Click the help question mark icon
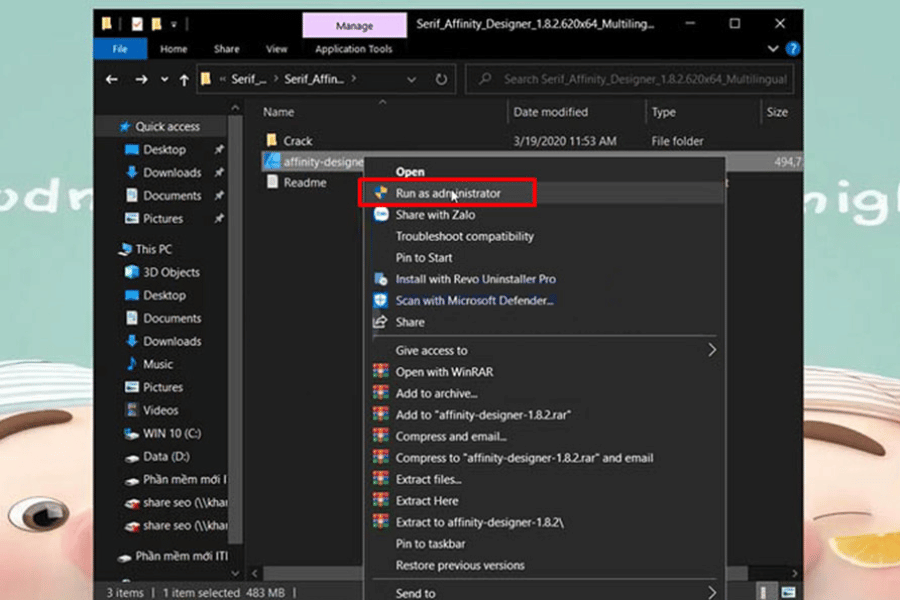This screenshot has height=600, width=900. 792,48
